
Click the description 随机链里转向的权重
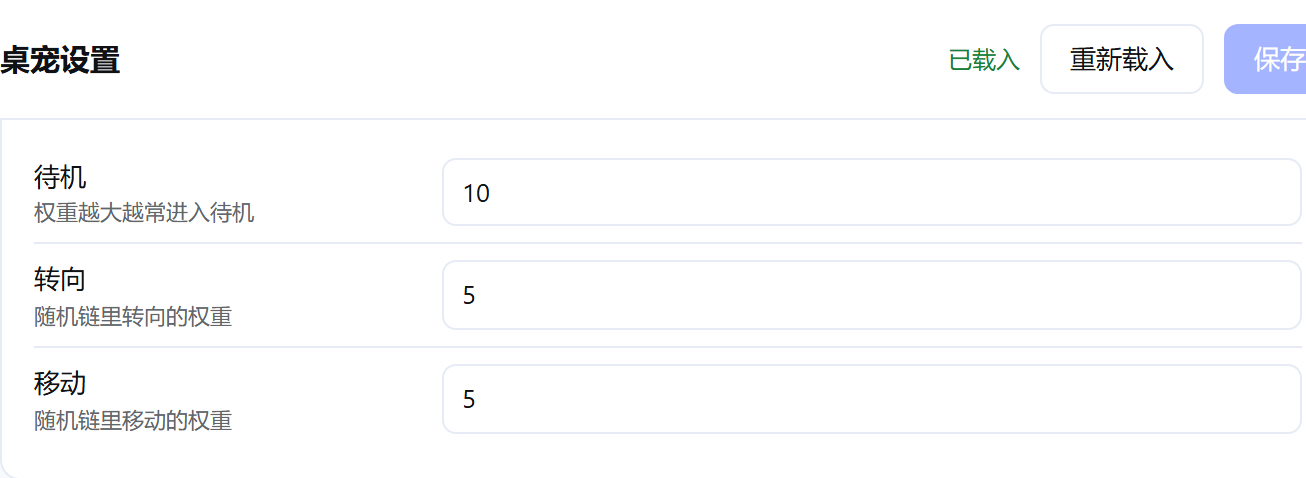coord(133,317)
